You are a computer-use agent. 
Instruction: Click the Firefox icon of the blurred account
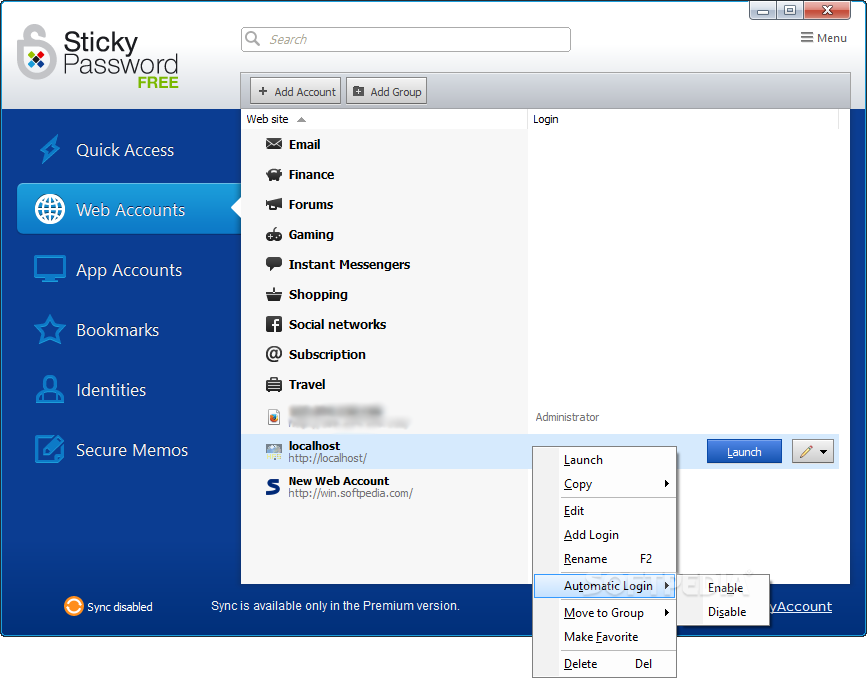point(274,417)
